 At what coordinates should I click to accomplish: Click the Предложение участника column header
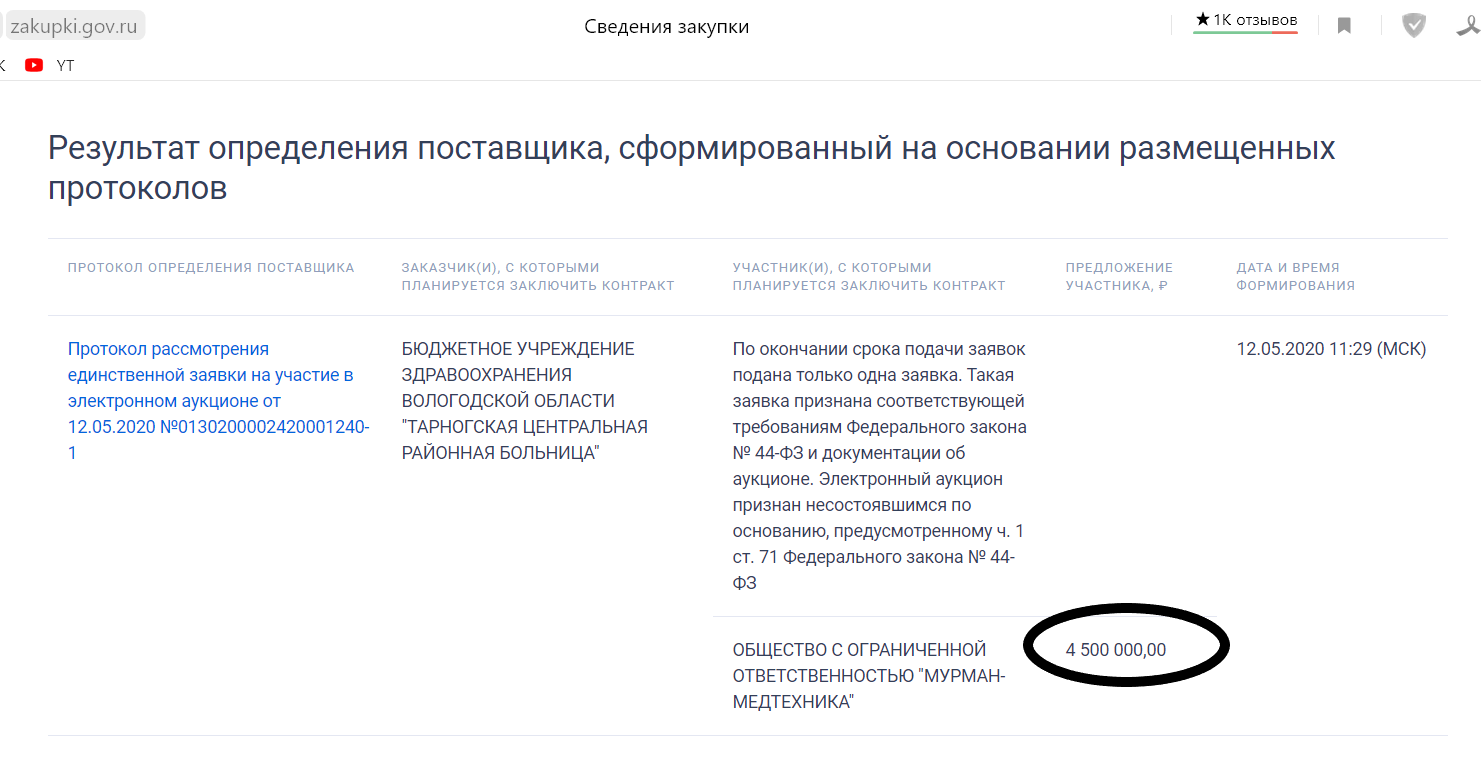pyautogui.click(x=1119, y=276)
